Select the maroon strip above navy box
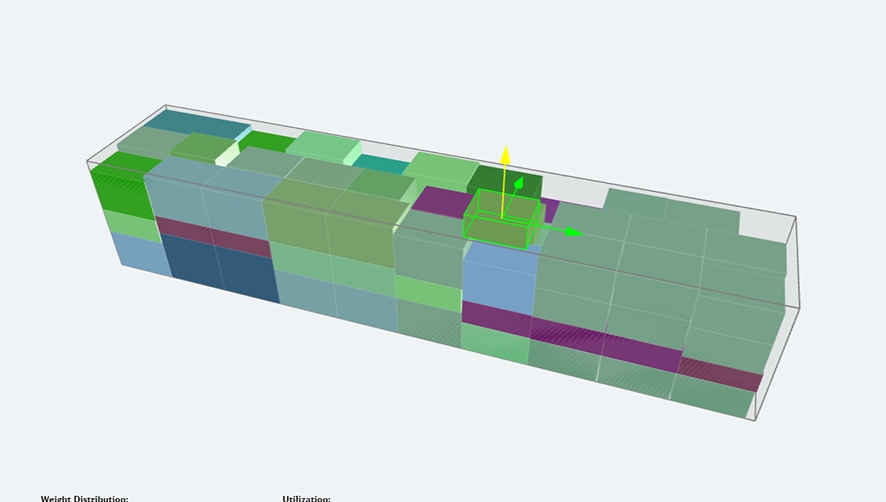The height and width of the screenshot is (502, 886). pyautogui.click(x=212, y=236)
